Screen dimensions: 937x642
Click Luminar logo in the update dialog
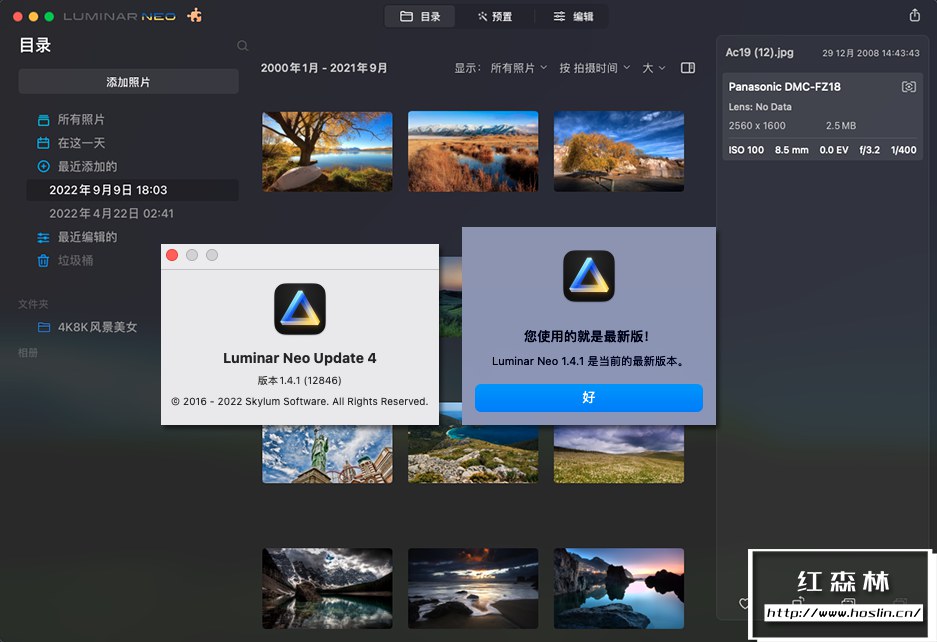click(589, 276)
